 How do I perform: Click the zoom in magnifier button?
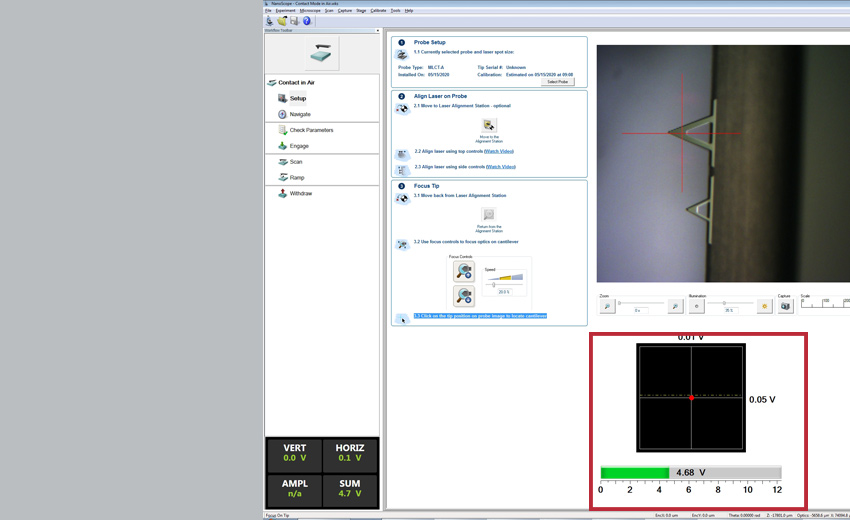coord(676,307)
